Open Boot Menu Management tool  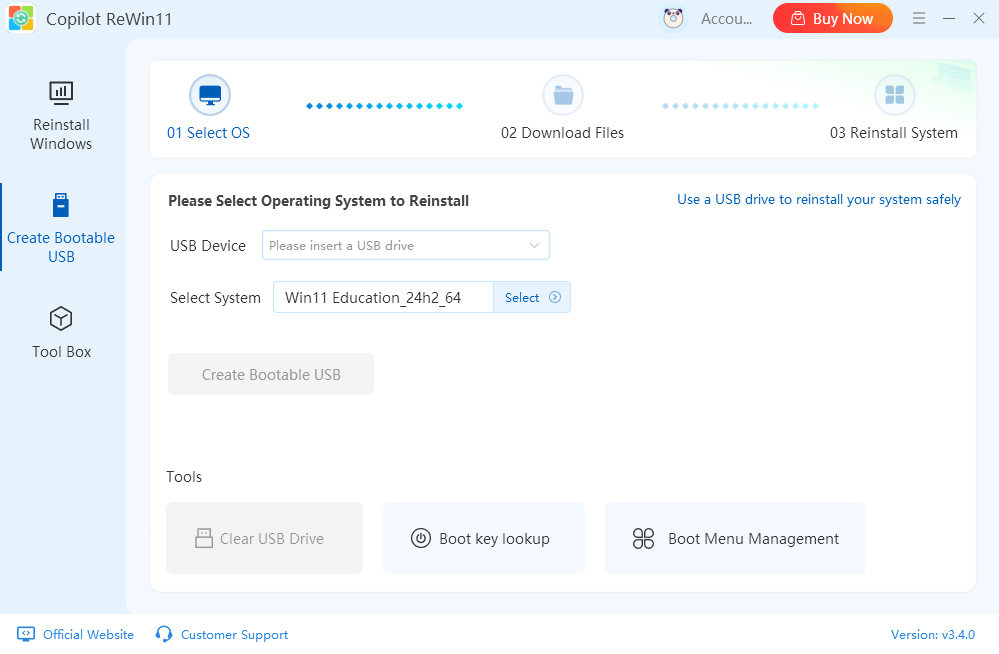pos(735,538)
